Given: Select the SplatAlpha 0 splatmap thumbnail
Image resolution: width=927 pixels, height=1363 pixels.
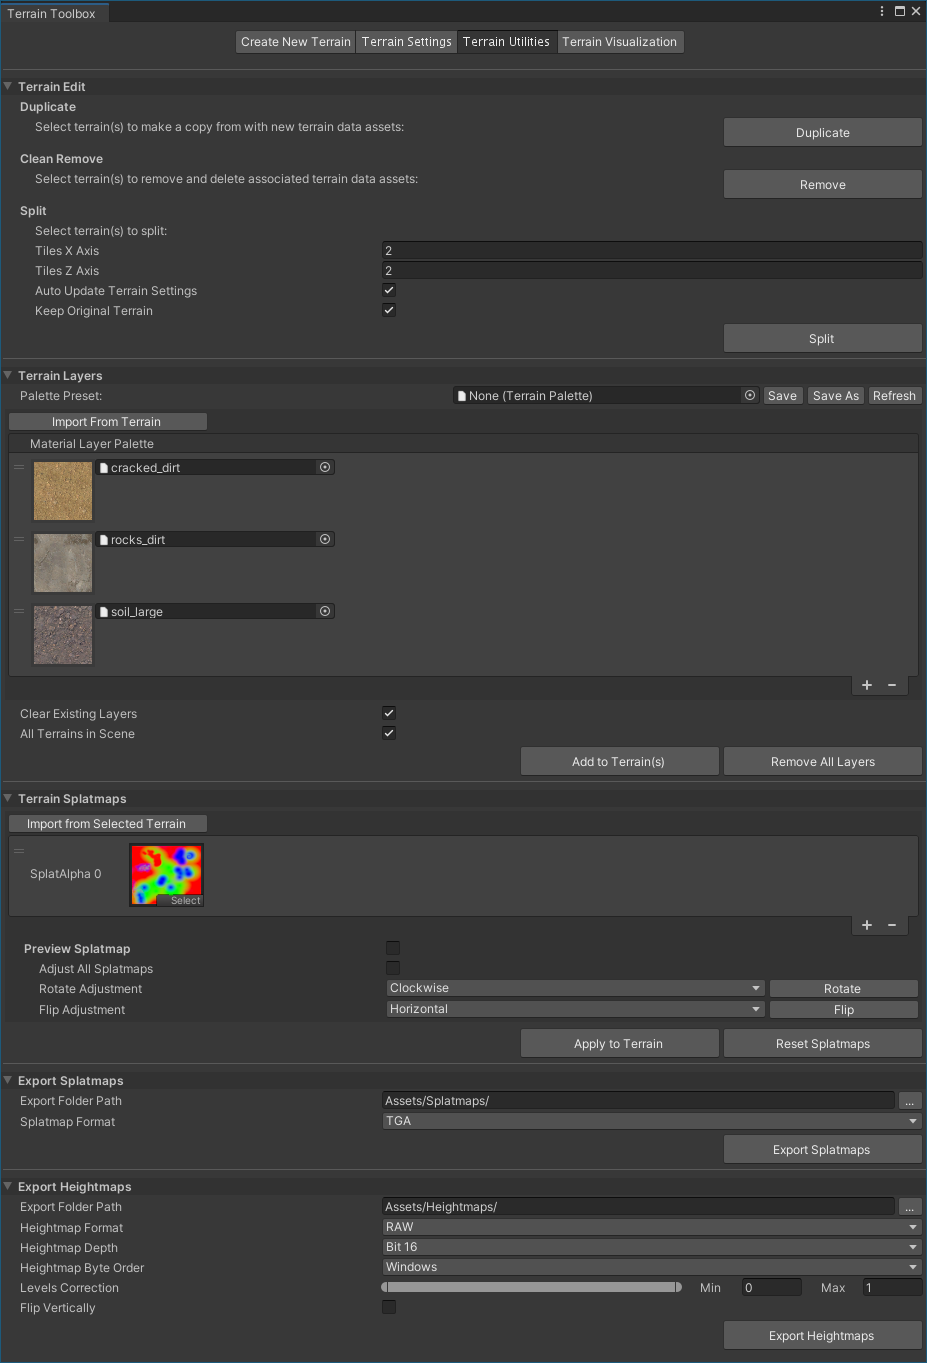Looking at the screenshot, I should click(166, 873).
